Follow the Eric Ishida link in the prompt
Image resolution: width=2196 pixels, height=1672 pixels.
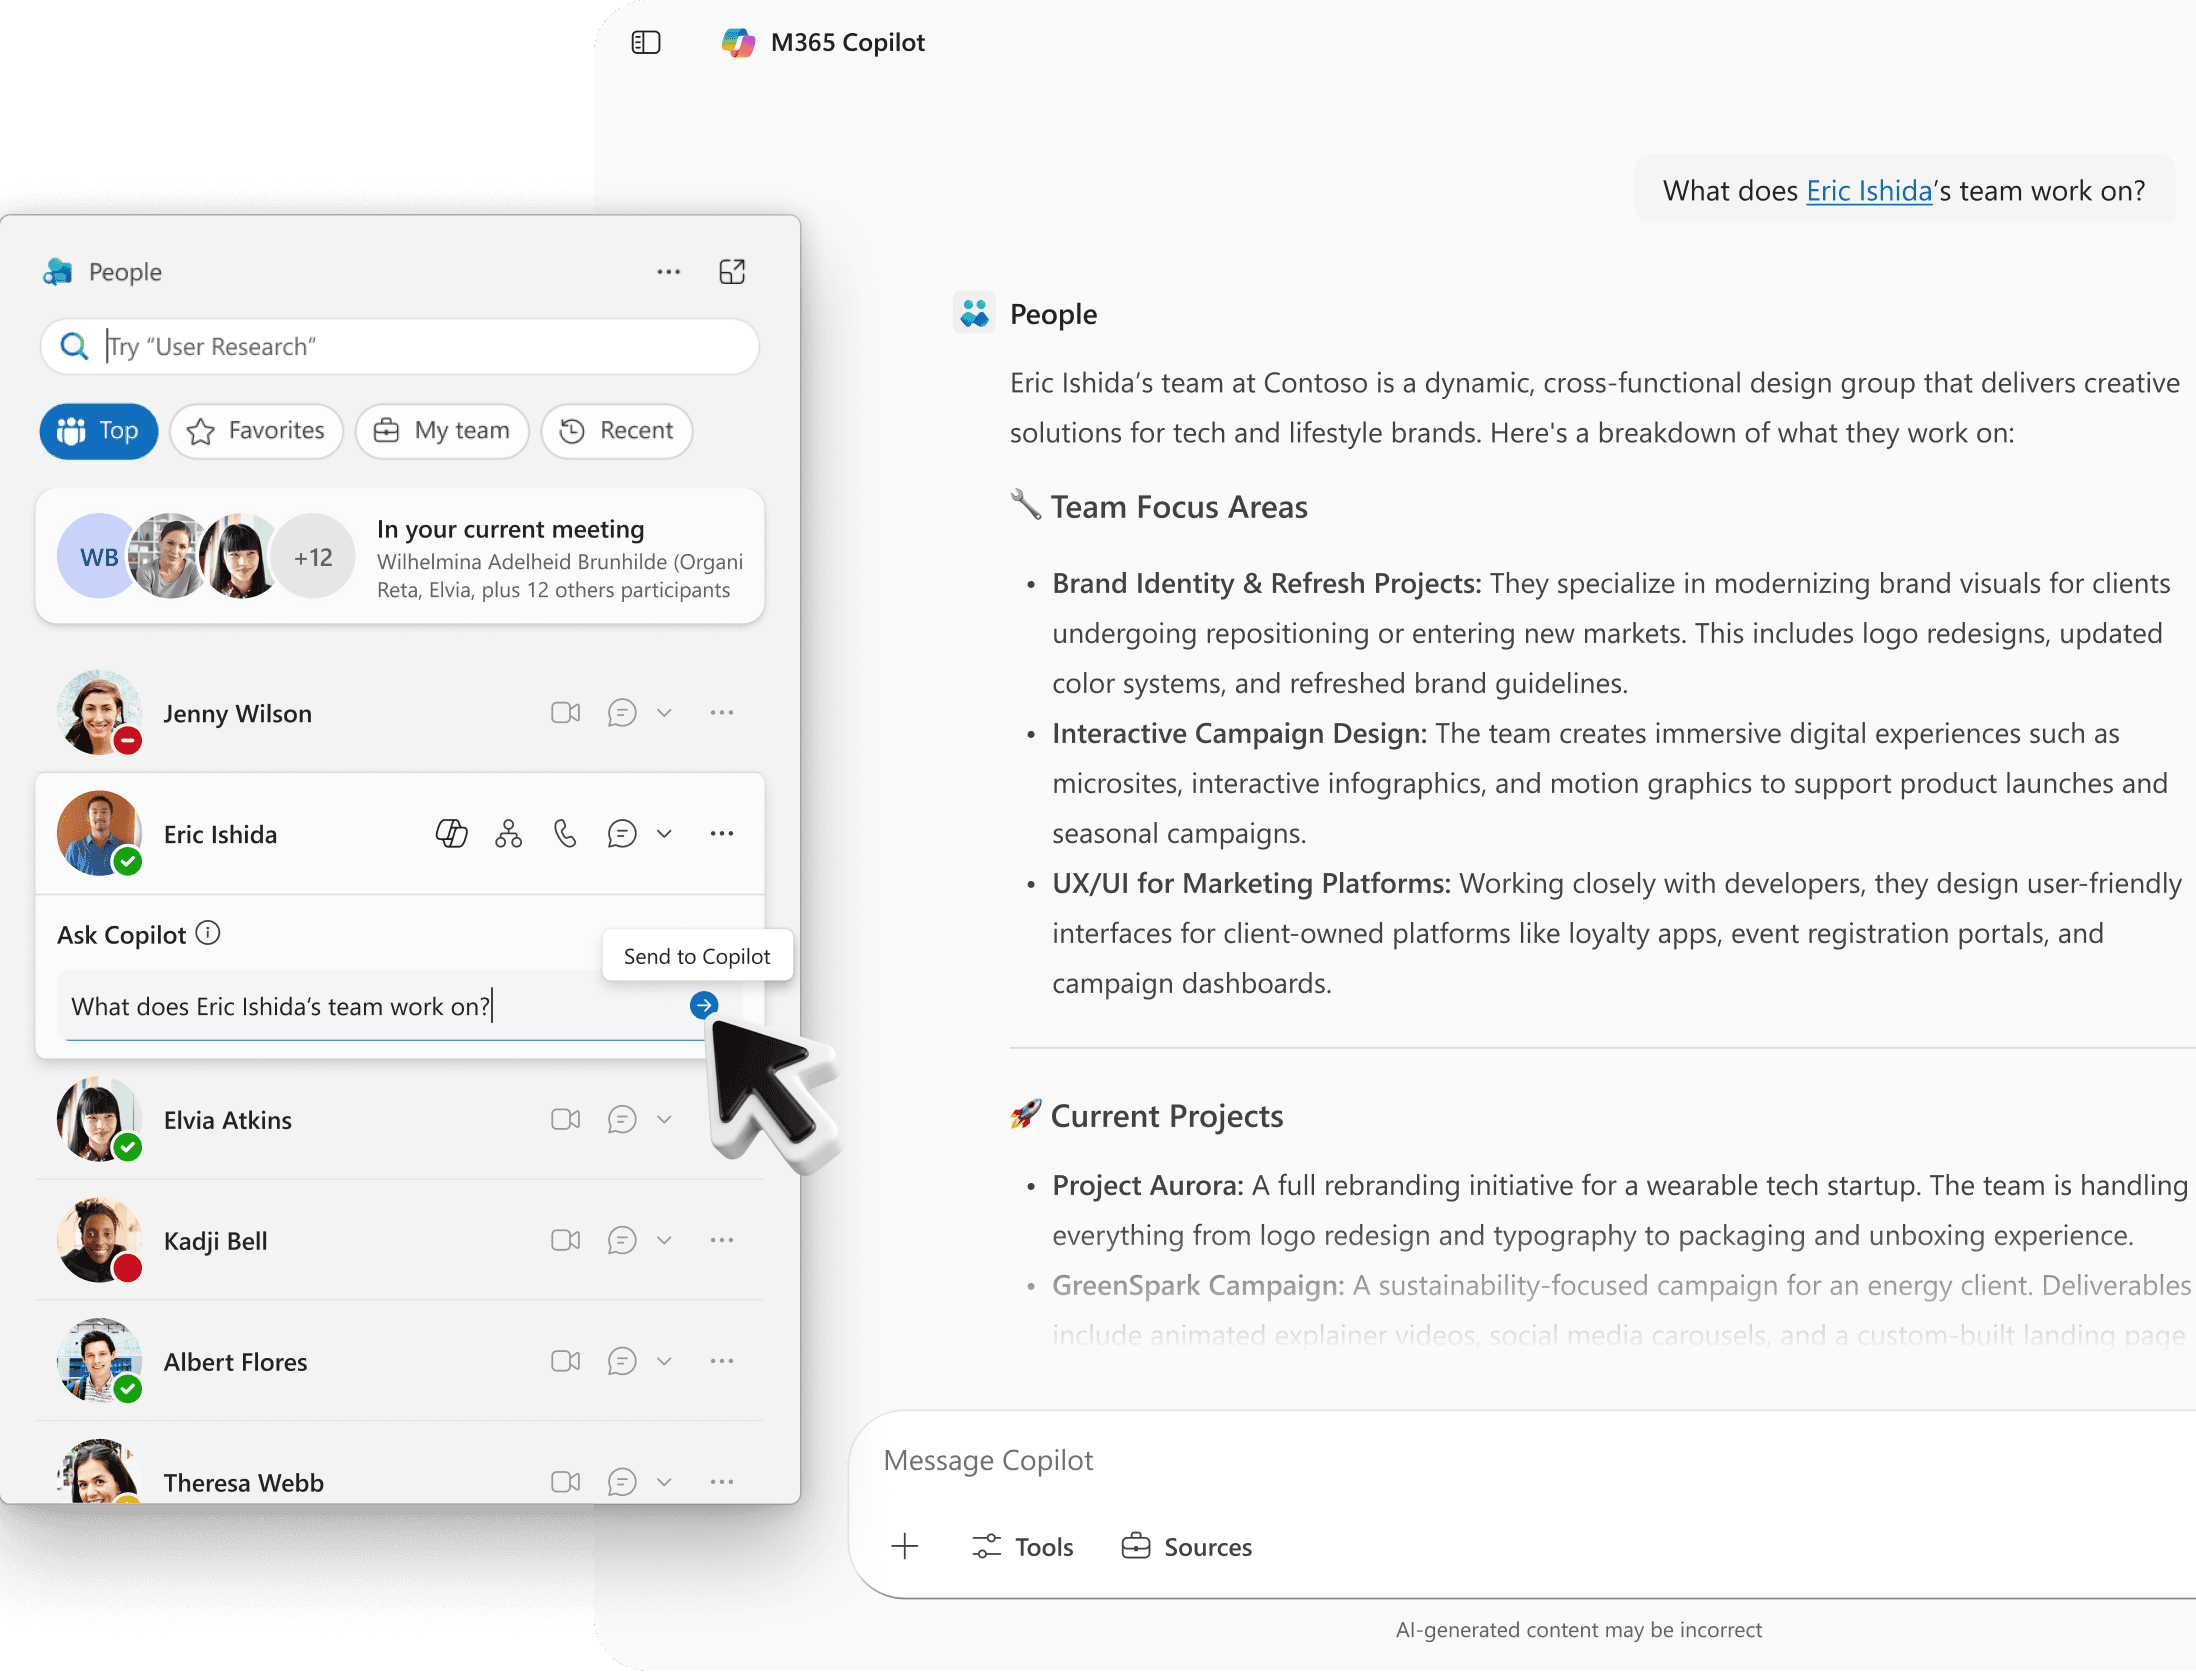click(1869, 191)
